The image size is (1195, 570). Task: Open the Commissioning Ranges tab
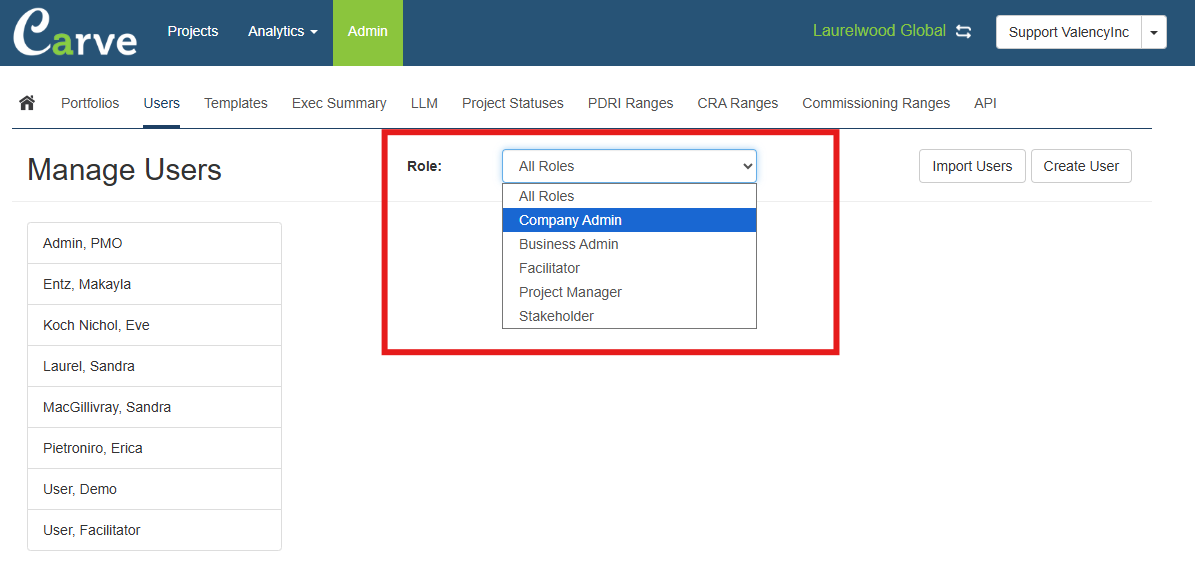(876, 103)
